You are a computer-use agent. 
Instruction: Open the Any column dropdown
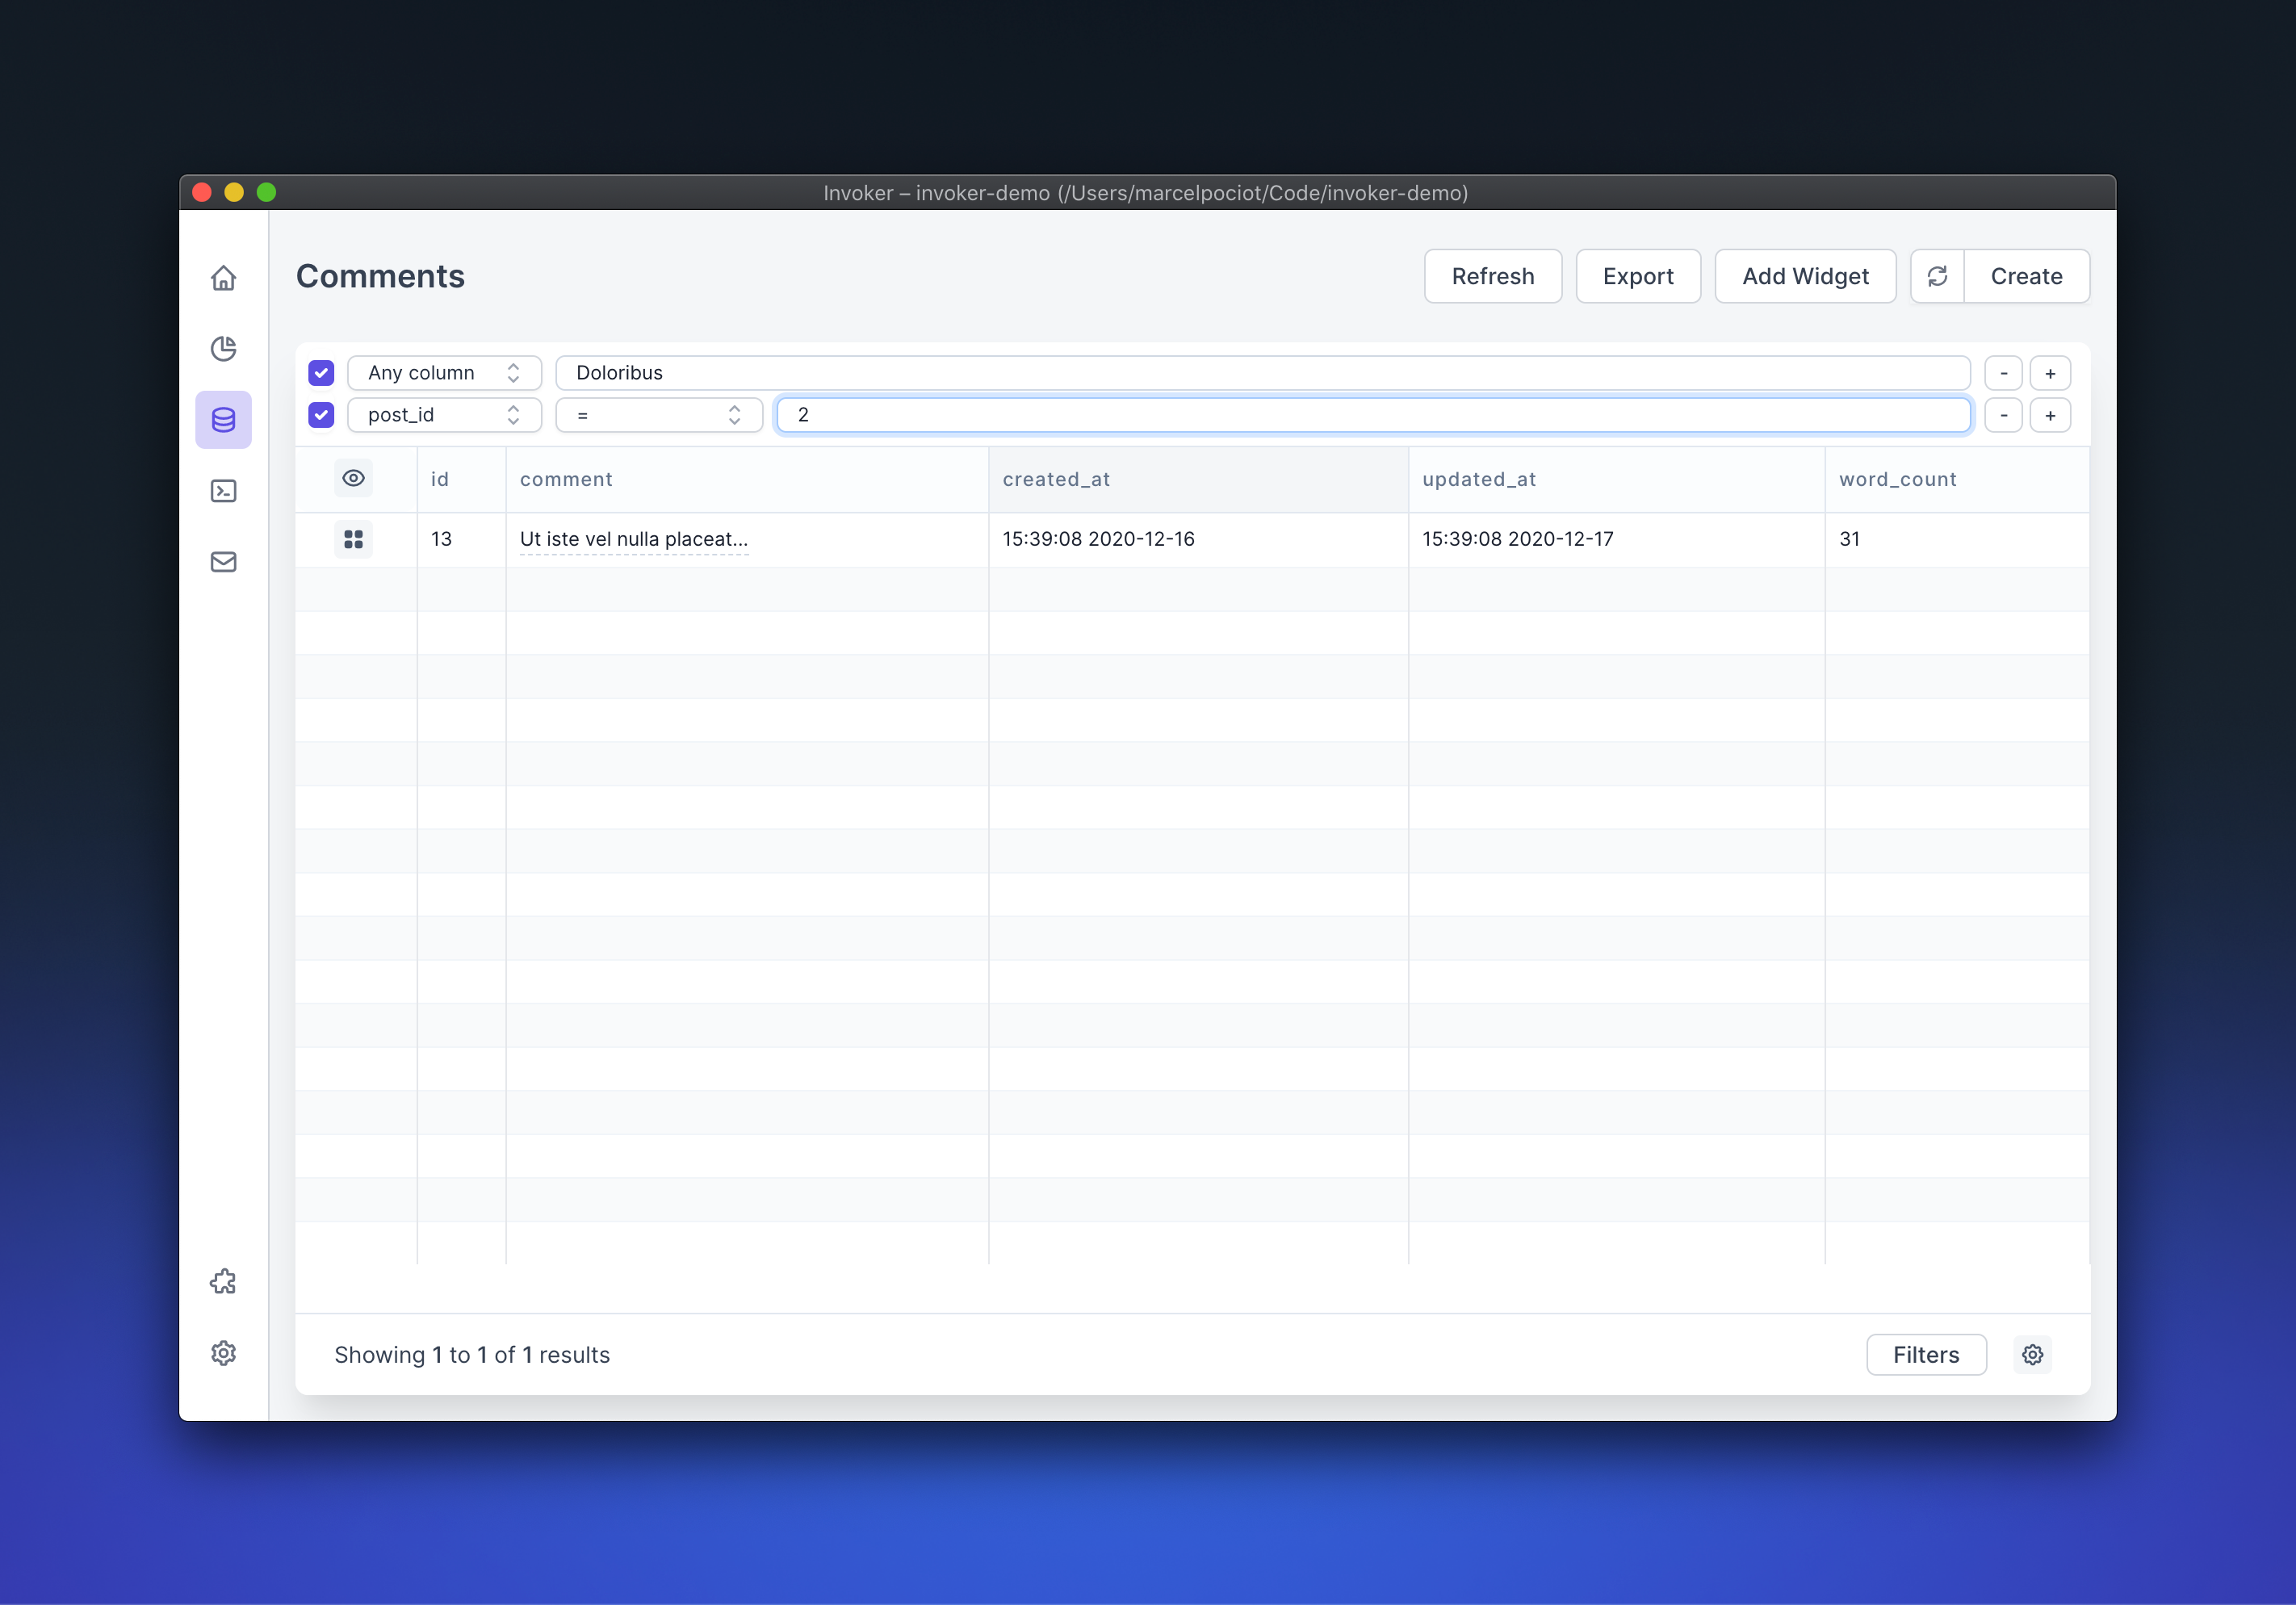pos(444,373)
